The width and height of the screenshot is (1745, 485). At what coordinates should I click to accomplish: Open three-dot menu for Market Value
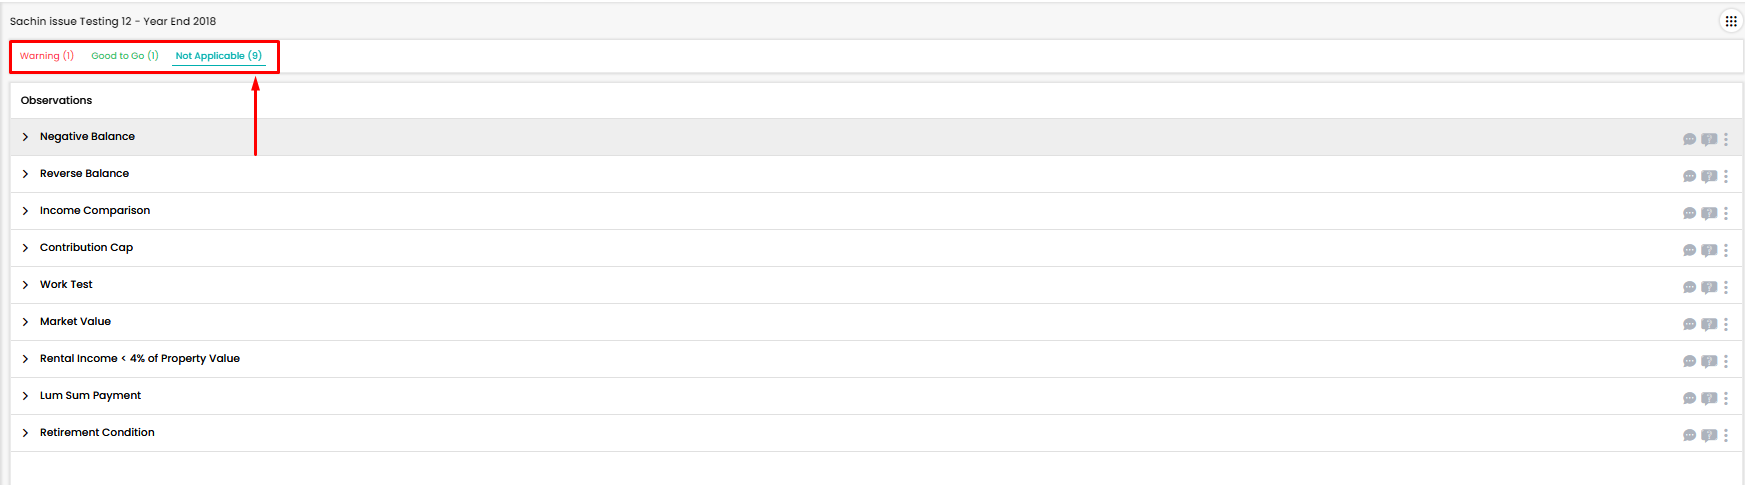pos(1726,325)
